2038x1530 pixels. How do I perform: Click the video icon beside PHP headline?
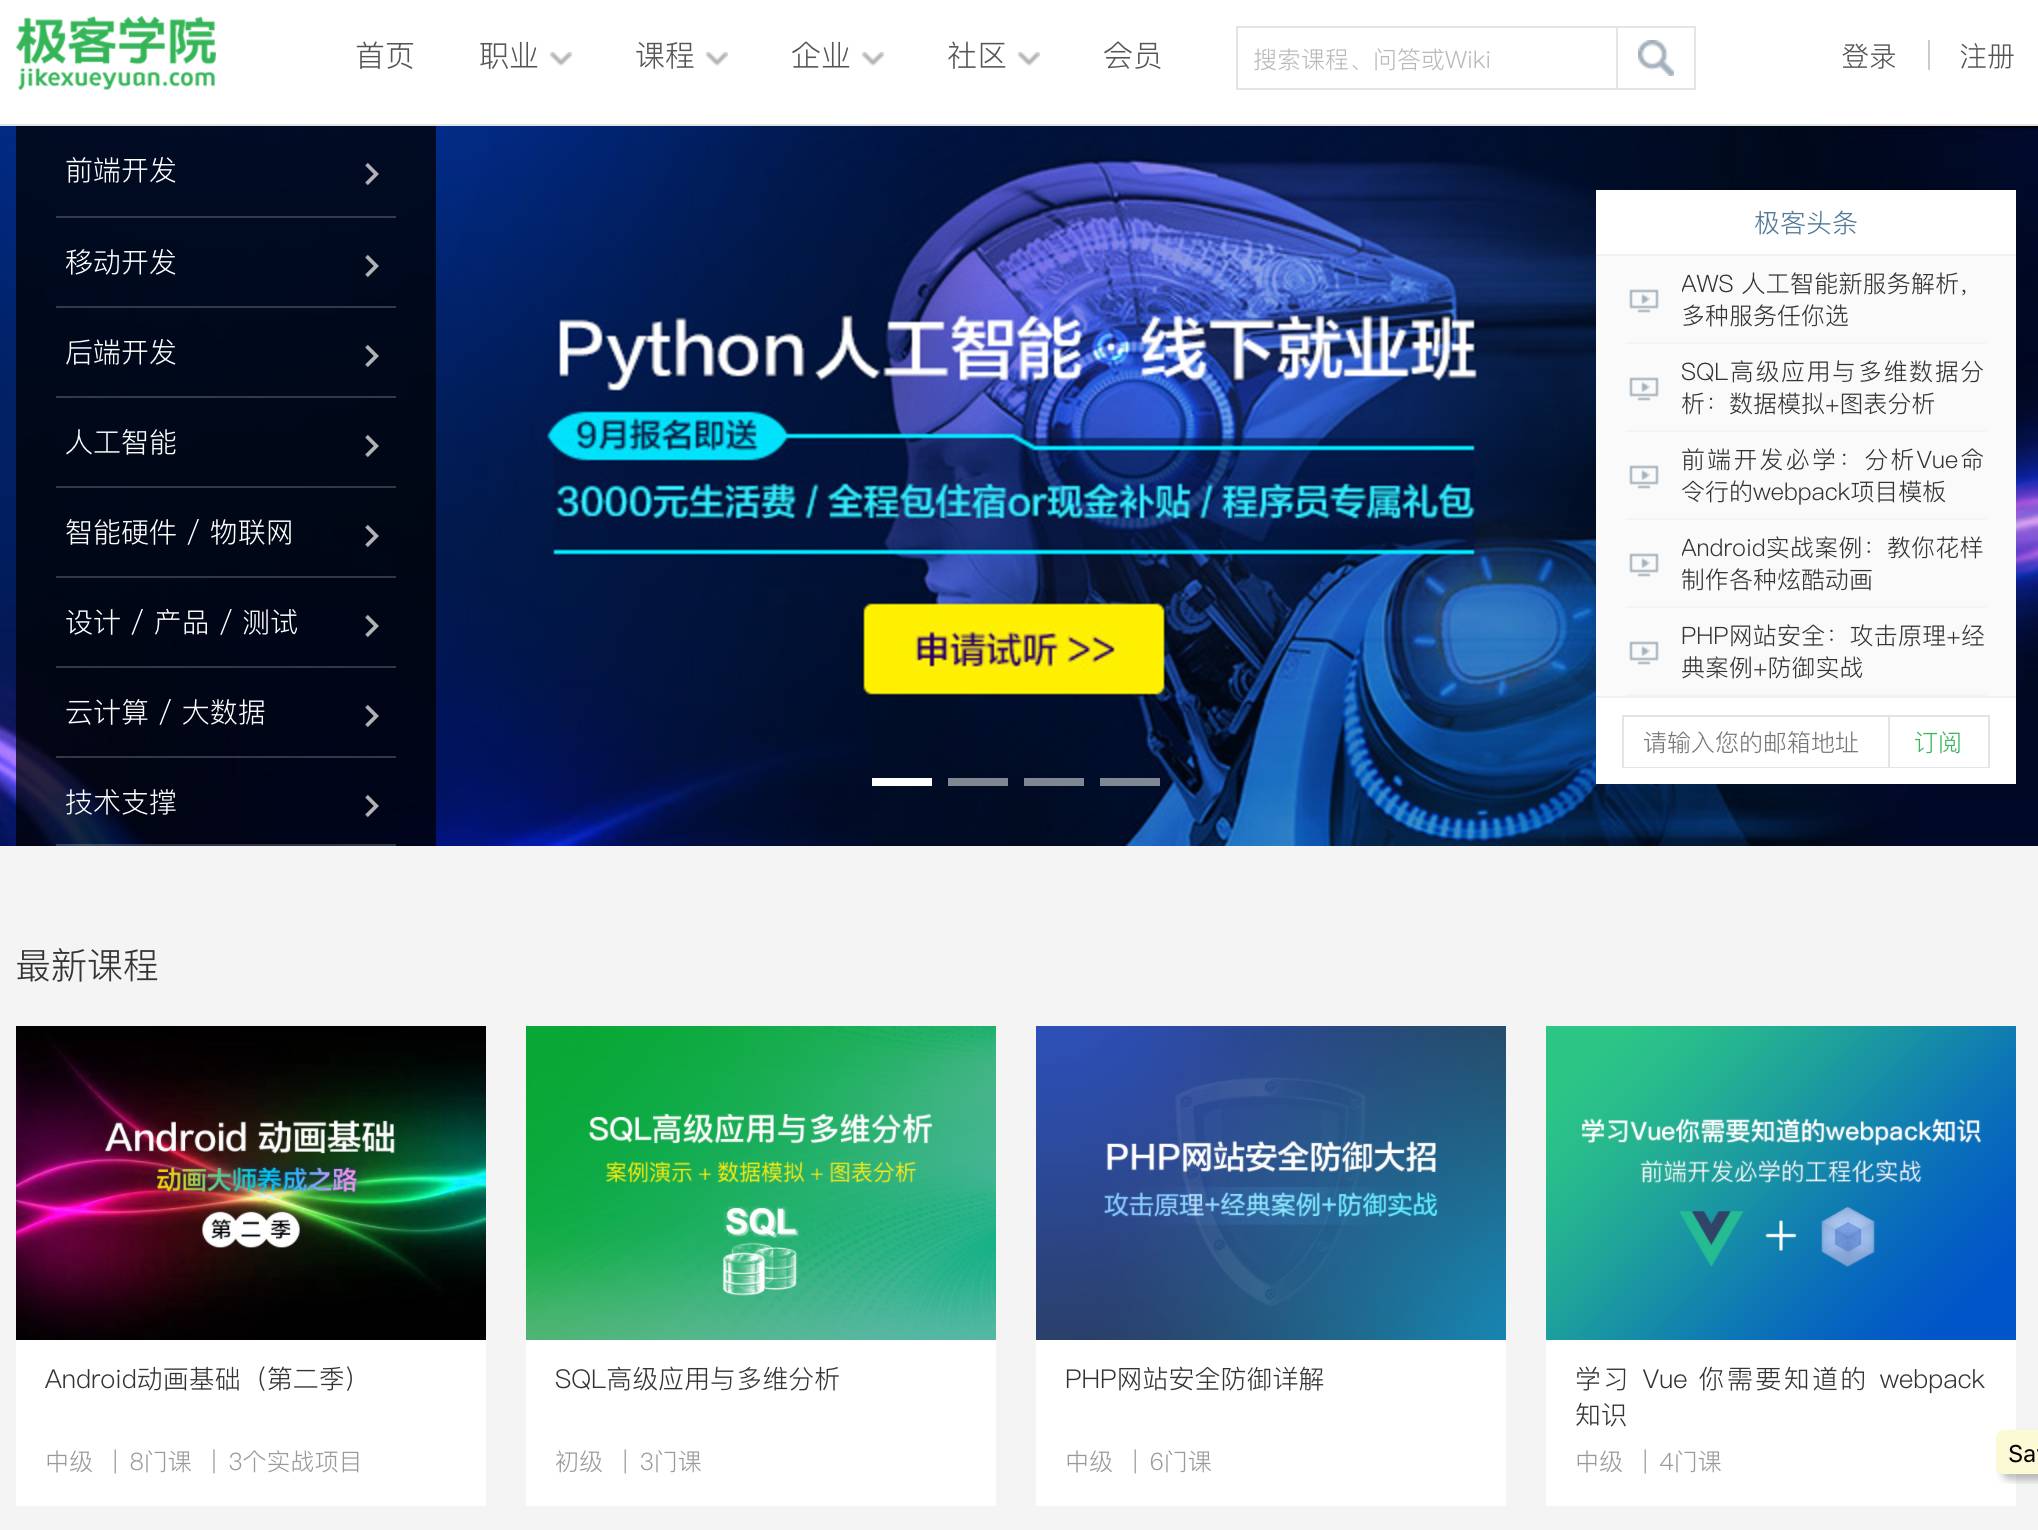tap(1643, 652)
